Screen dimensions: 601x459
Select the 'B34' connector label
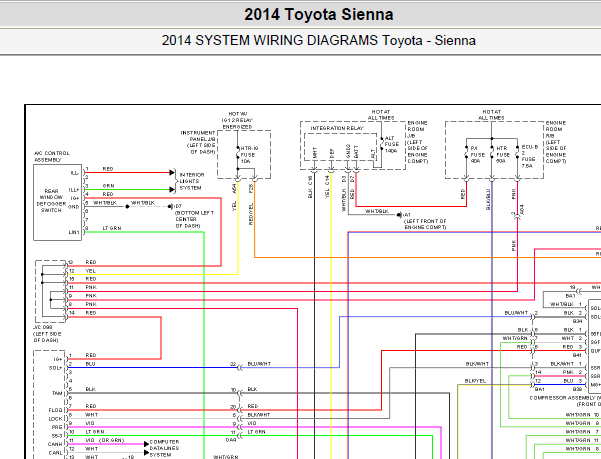[578, 321]
